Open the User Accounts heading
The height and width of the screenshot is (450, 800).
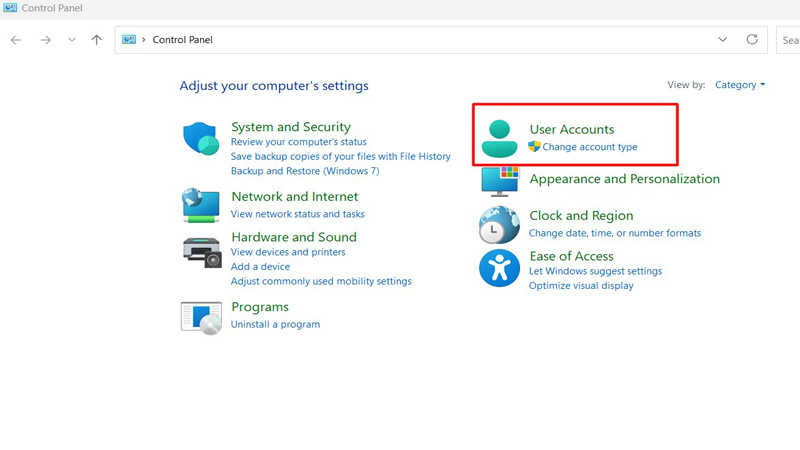(x=571, y=129)
